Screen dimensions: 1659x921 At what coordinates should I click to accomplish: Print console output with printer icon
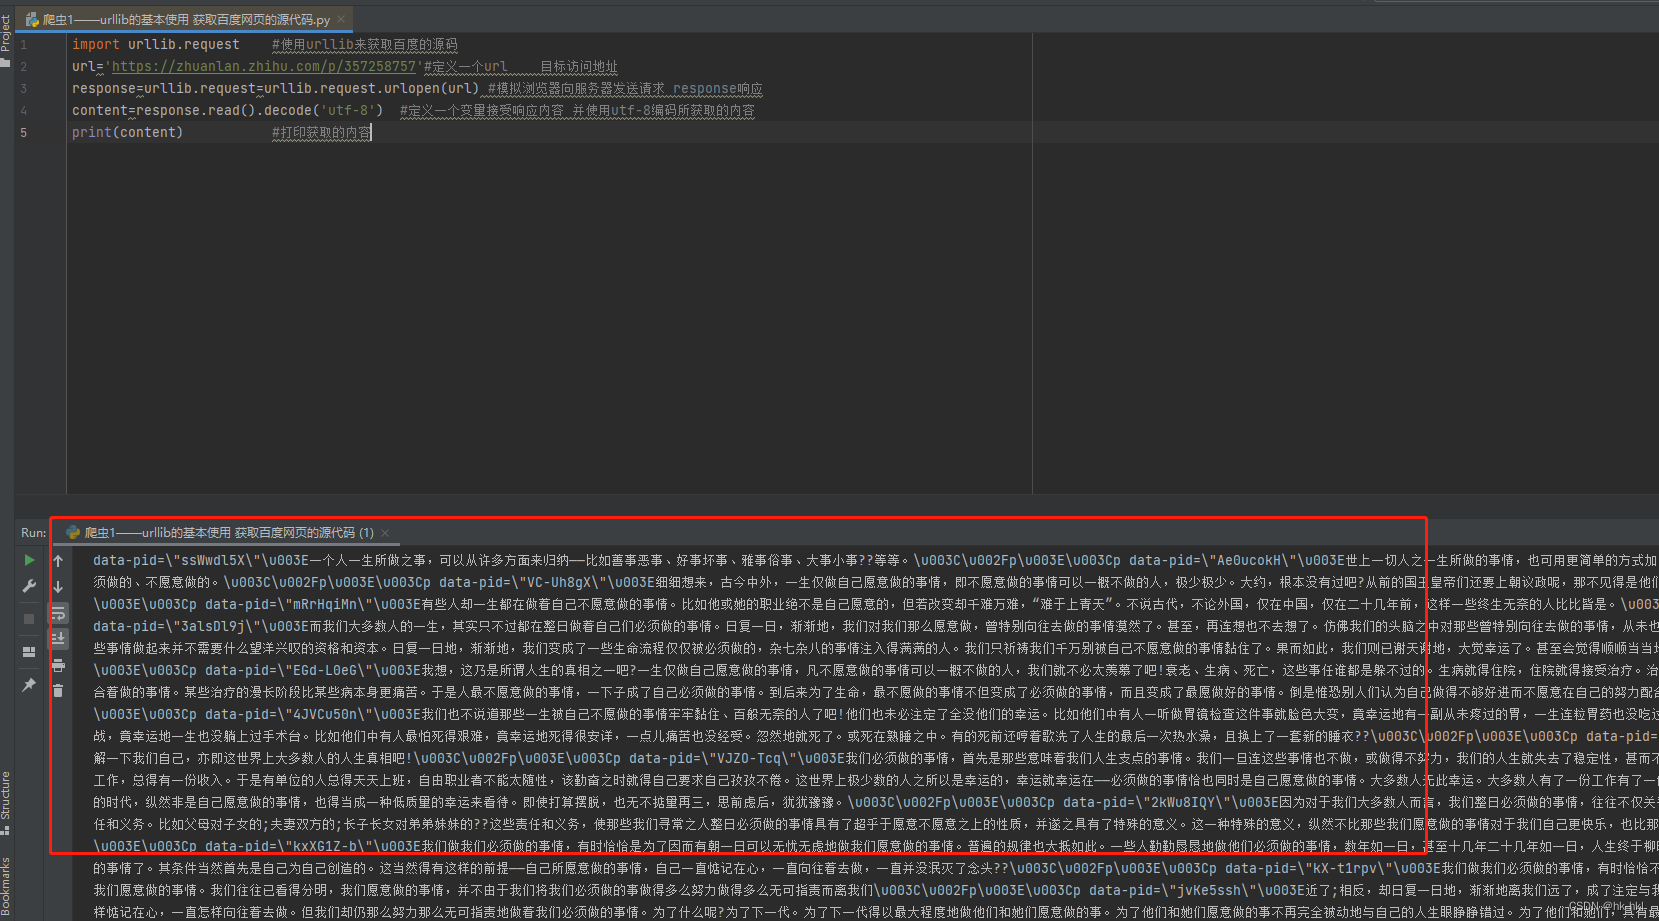58,664
